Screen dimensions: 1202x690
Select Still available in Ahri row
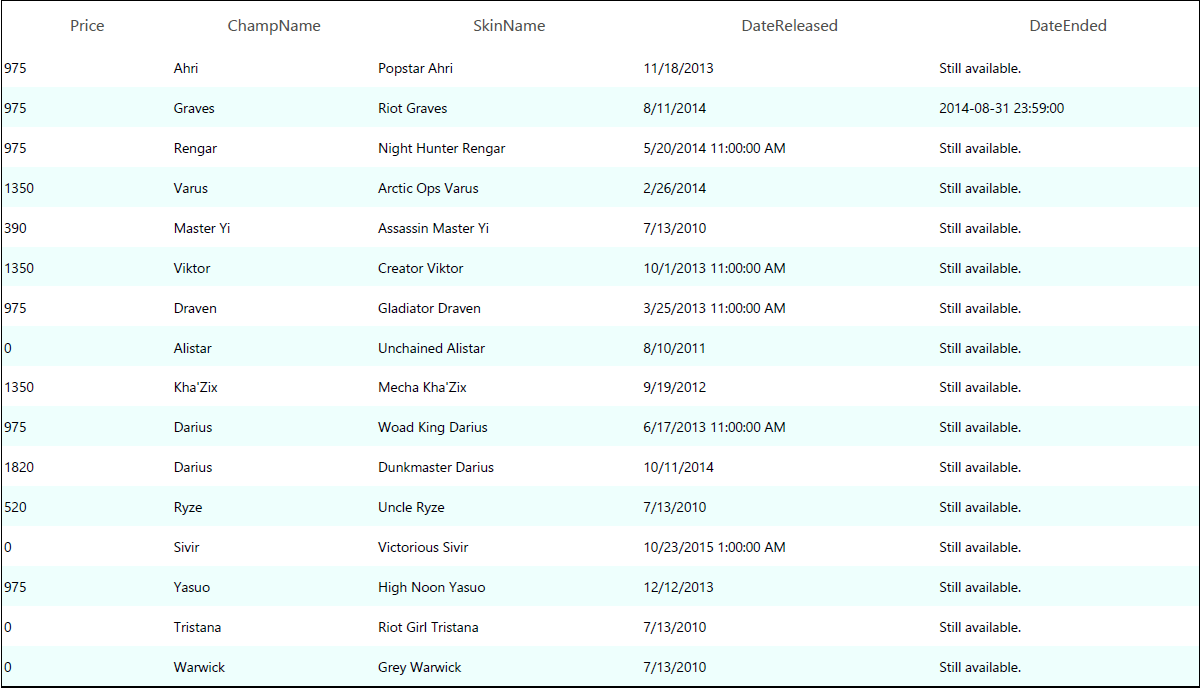(x=980, y=68)
